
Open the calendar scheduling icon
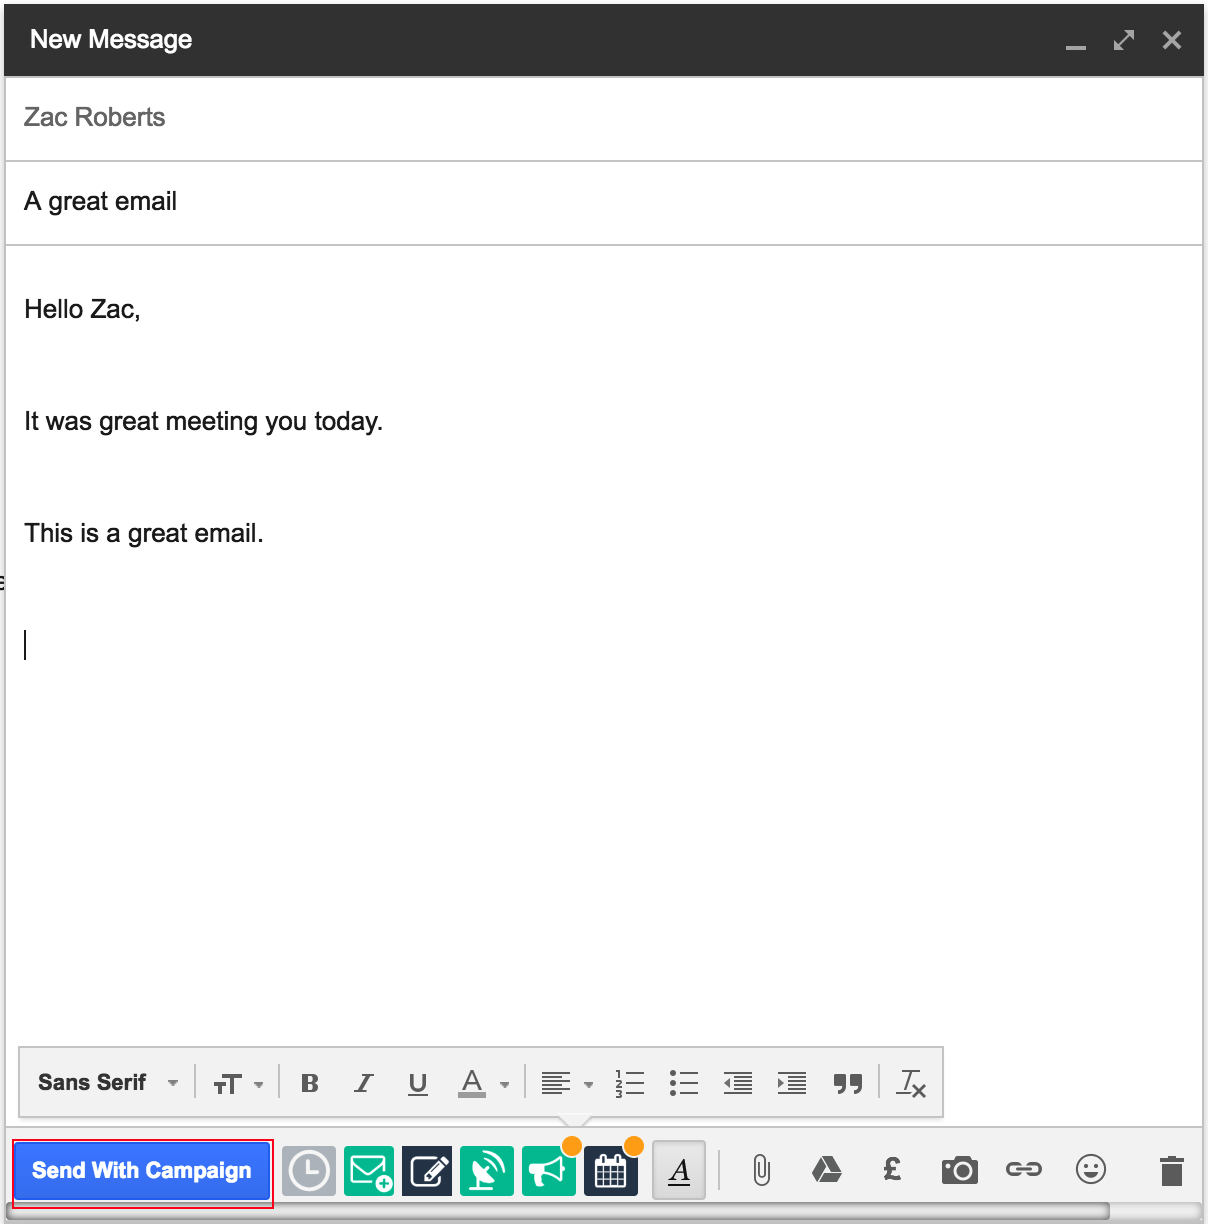coord(610,1171)
